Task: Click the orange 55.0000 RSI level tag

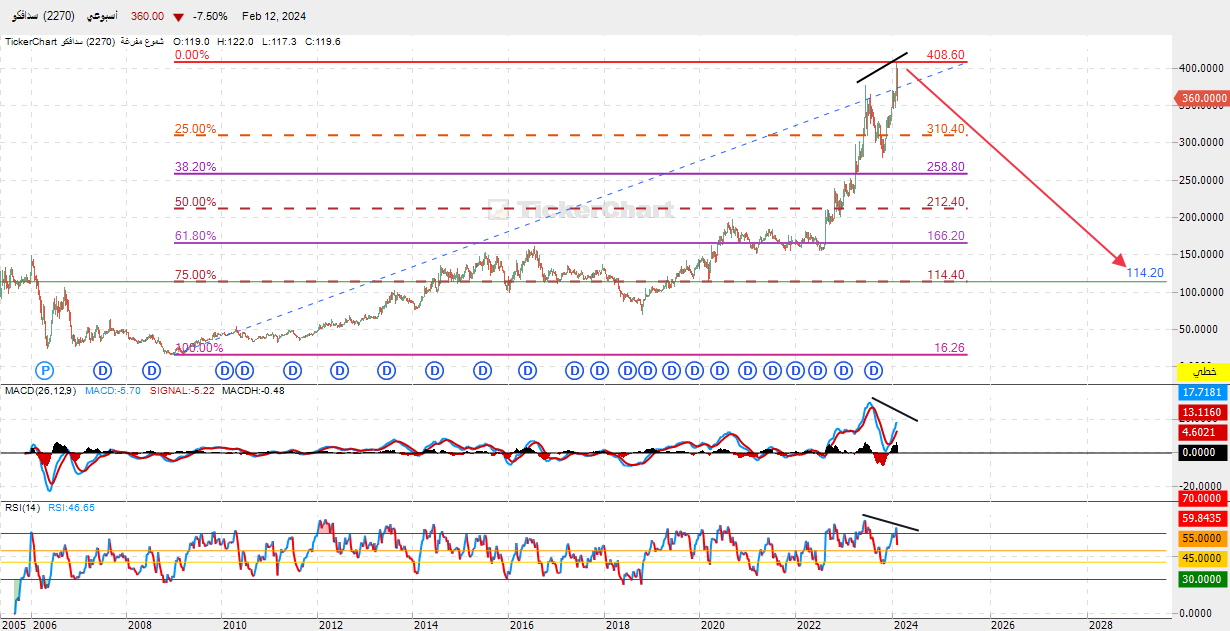Action: (1202, 538)
